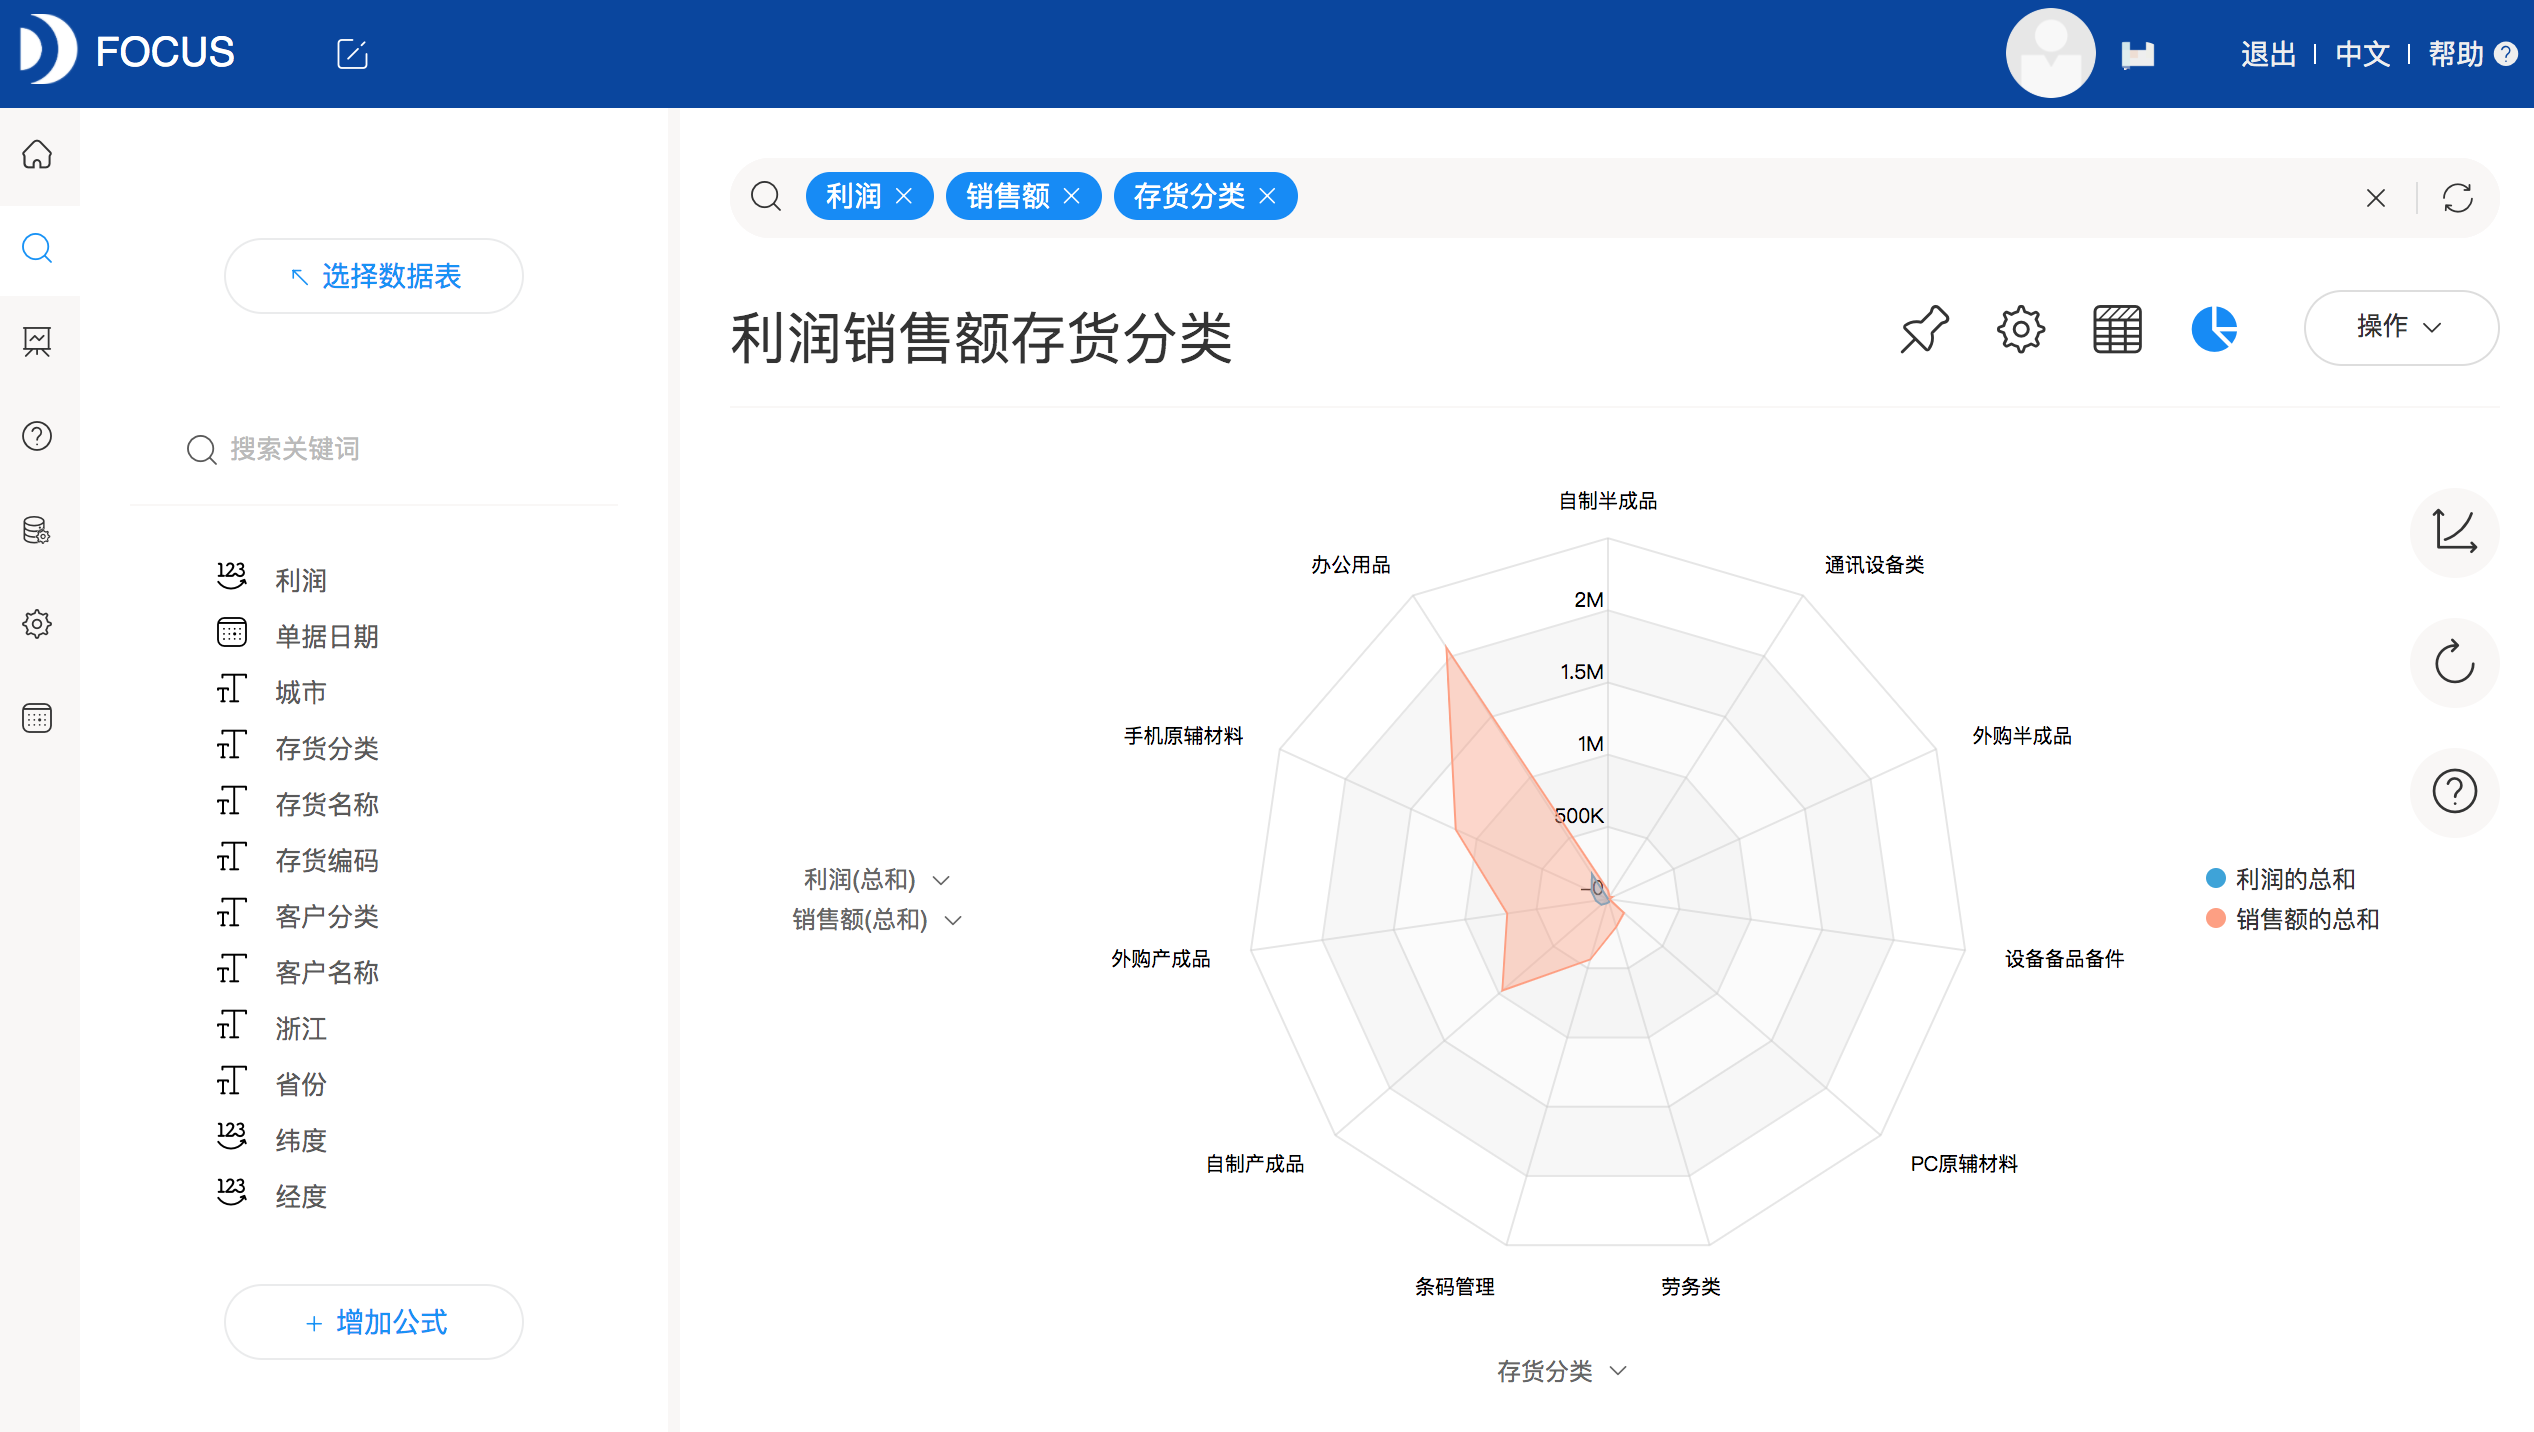Click the 办公用品 radar axis label
Screen dimensions: 2534x1432
(x=1351, y=565)
